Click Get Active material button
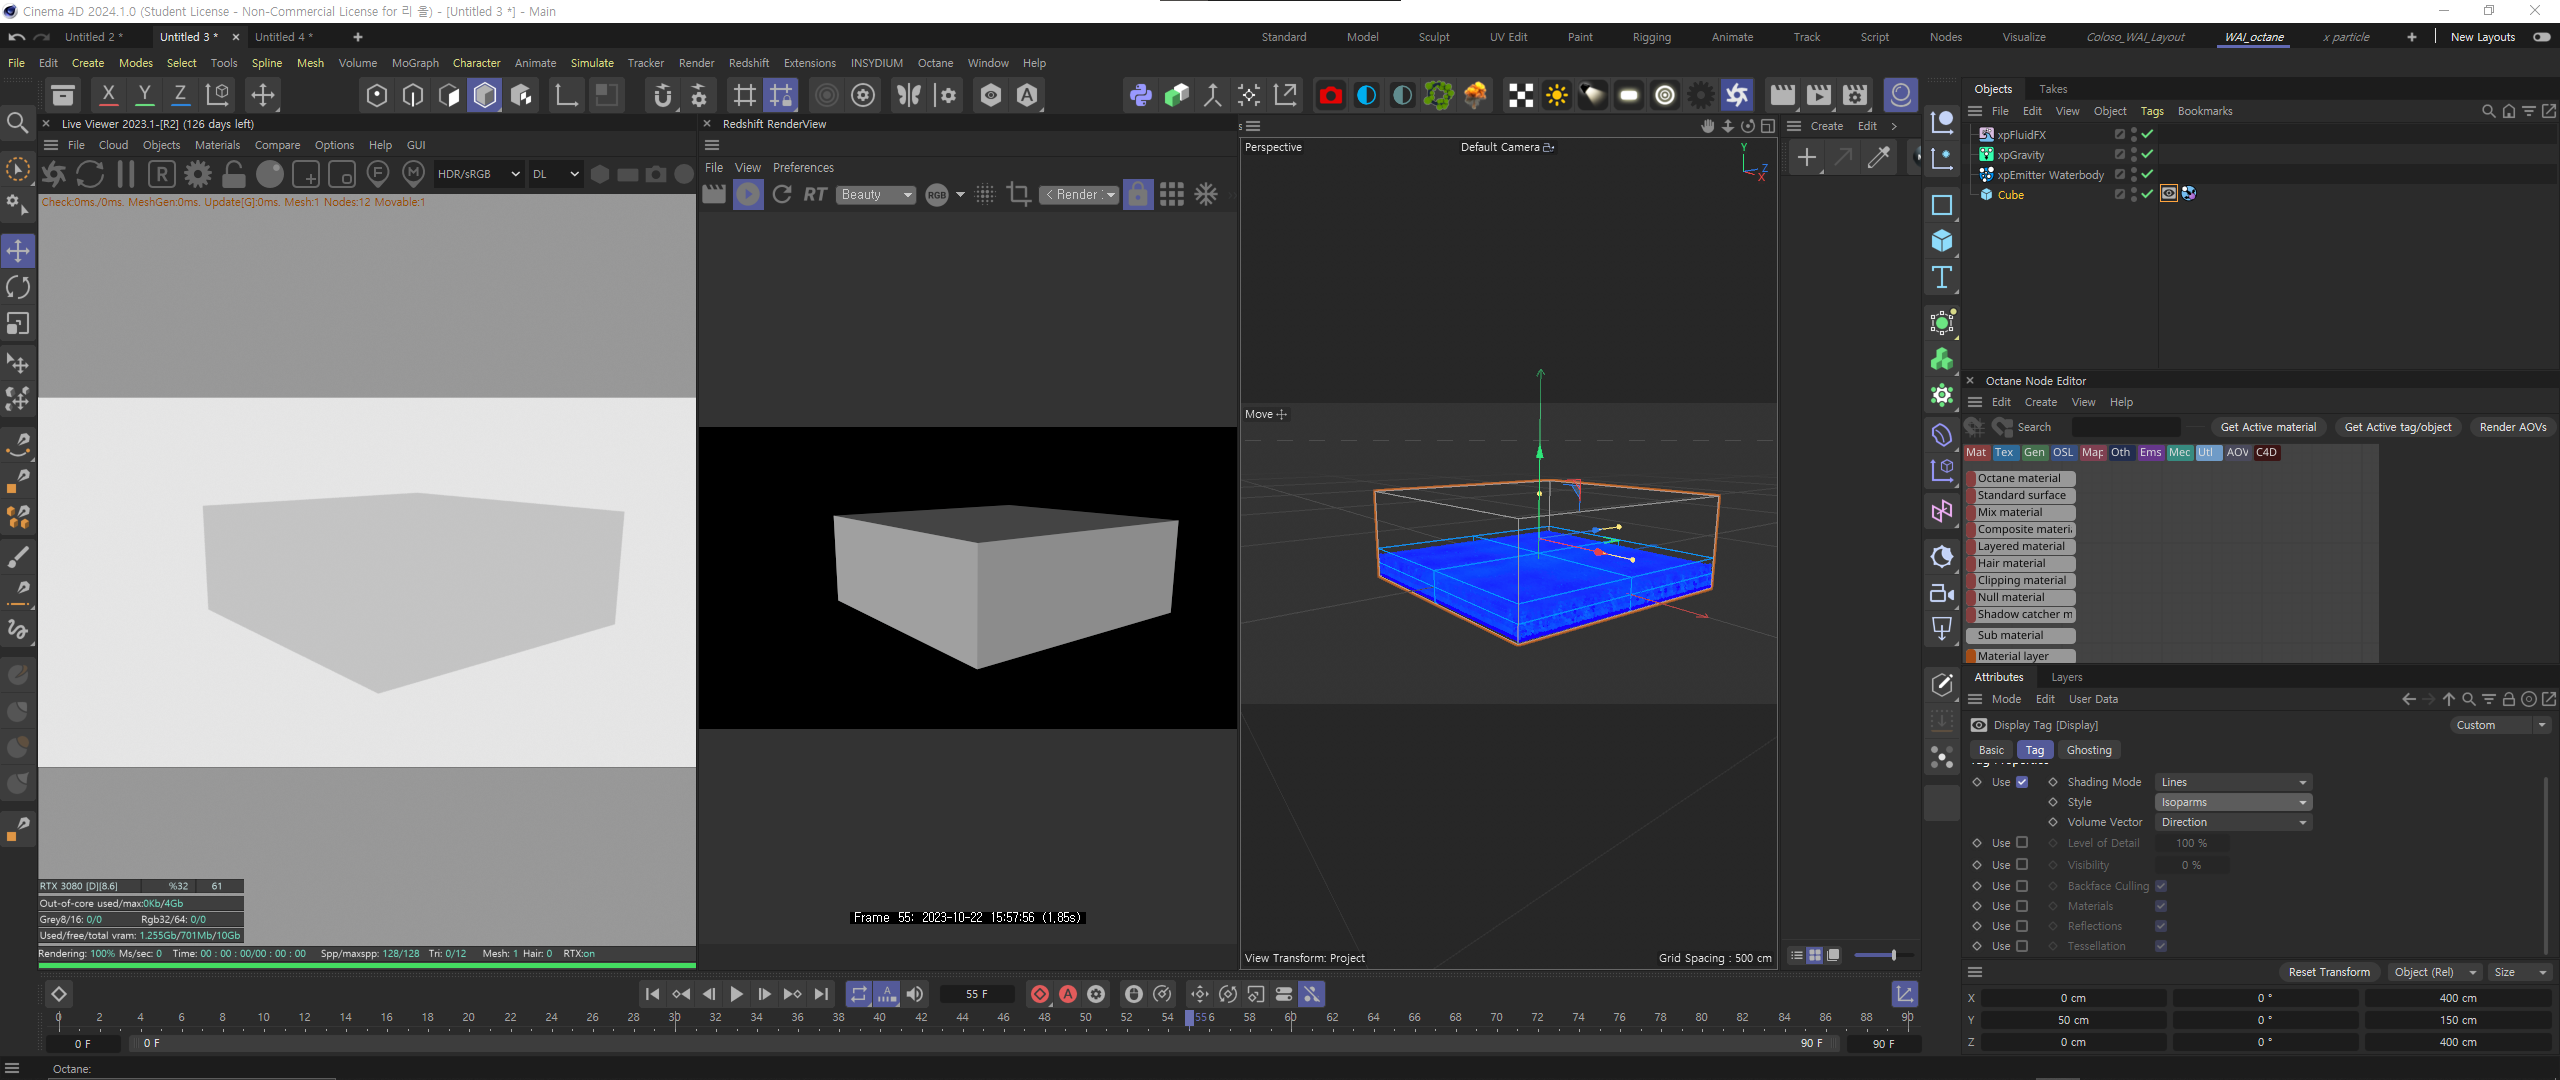This screenshot has width=2560, height=1080. pos(2268,427)
